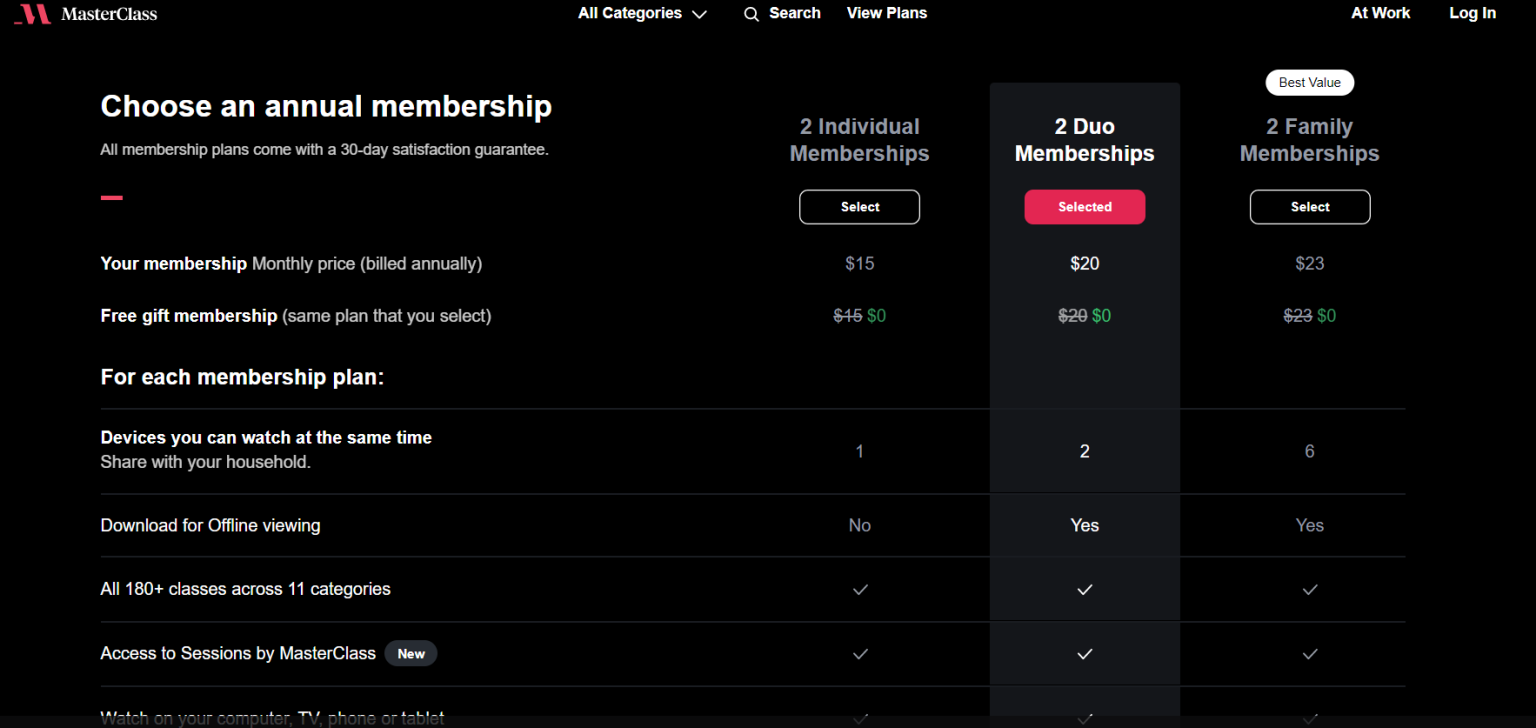Image resolution: width=1536 pixels, height=728 pixels.
Task: Click the checkmark under 2 Duo Memberships for classes
Action: pos(1084,589)
